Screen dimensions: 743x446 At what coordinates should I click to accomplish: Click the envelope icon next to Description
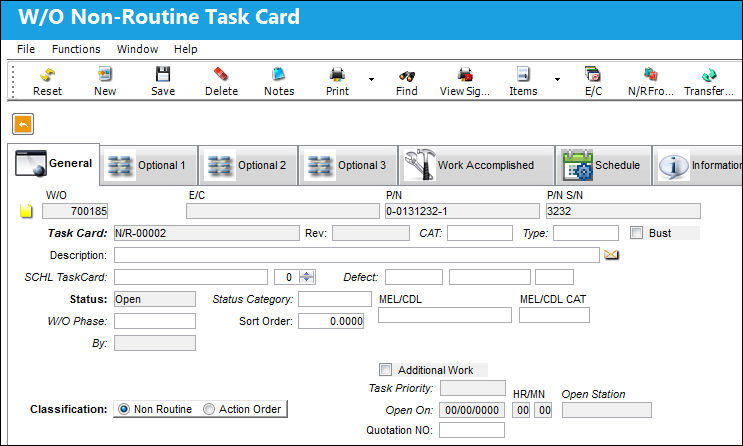coord(611,255)
